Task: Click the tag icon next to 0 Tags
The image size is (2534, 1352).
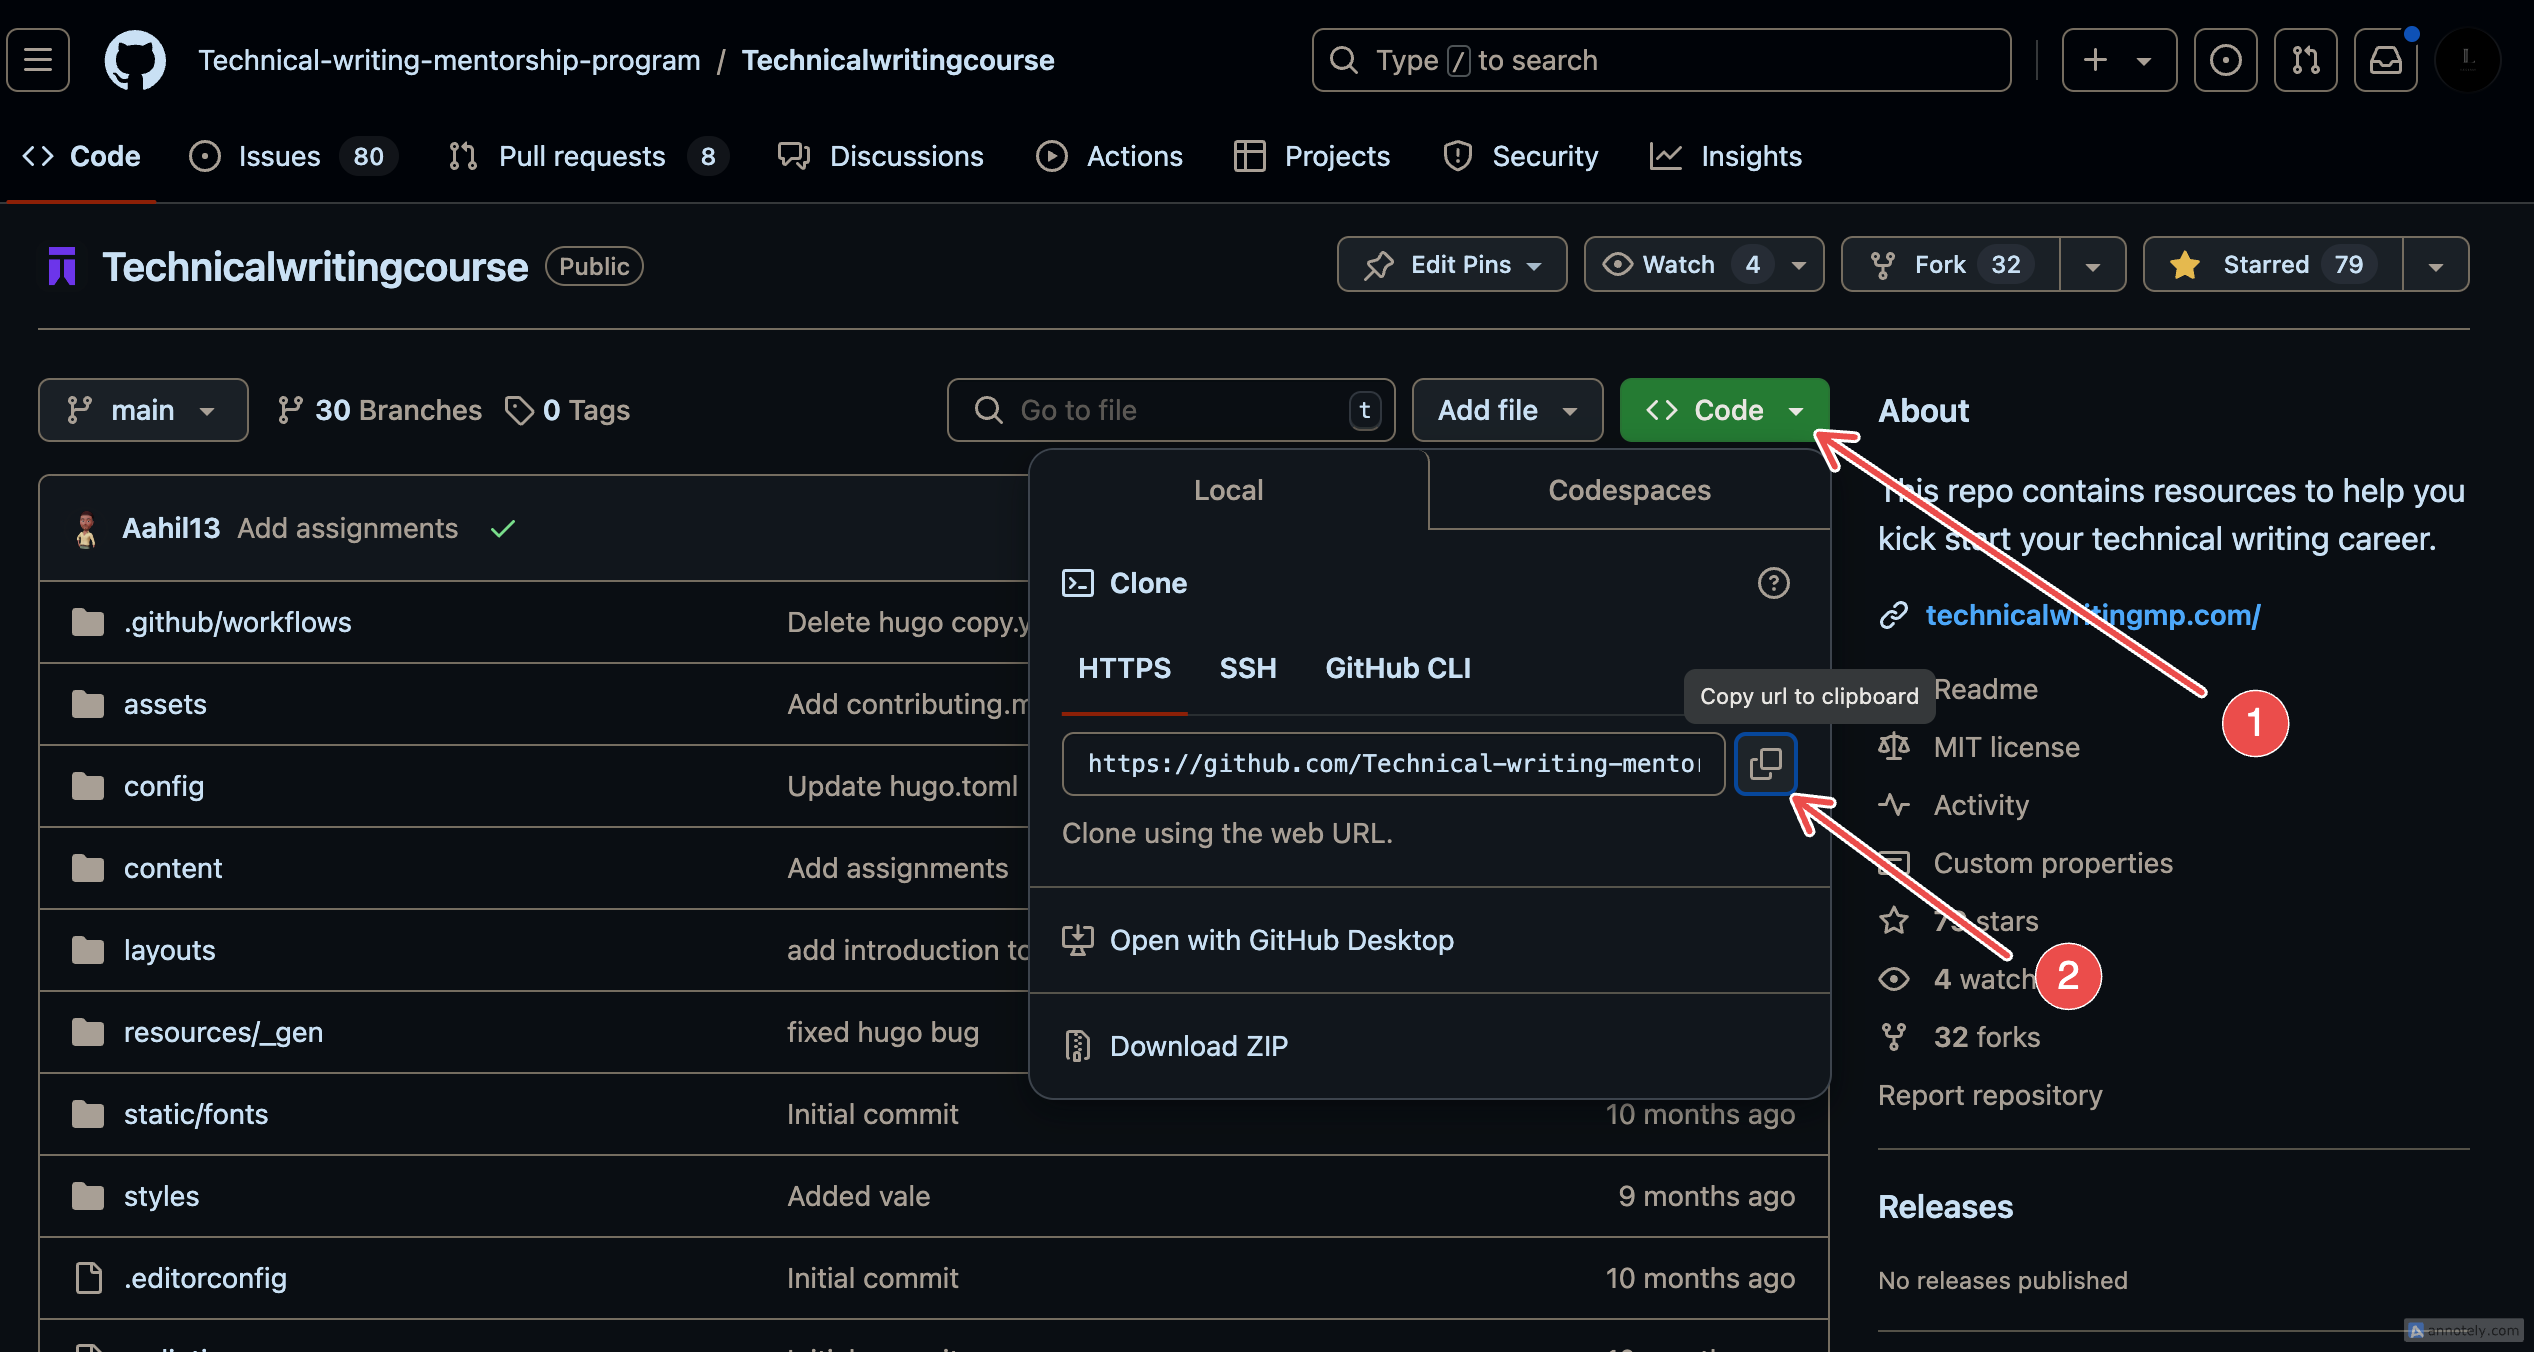Action: 518,410
